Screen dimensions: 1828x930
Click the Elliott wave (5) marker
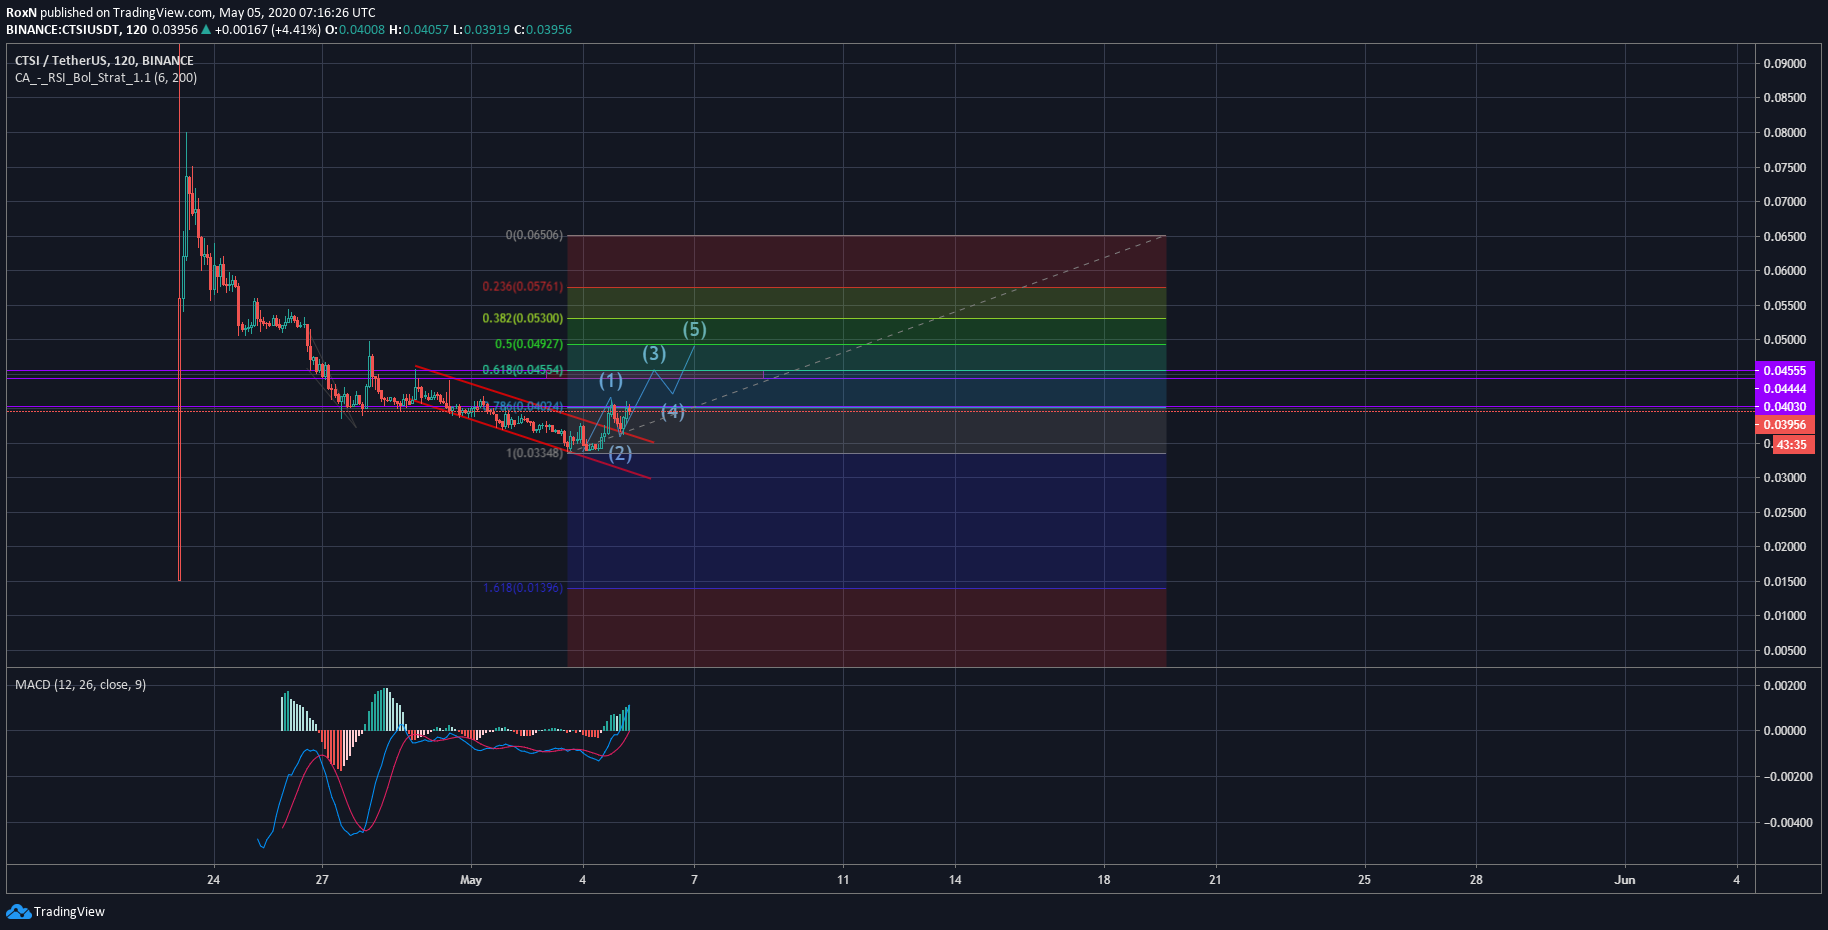(x=695, y=329)
